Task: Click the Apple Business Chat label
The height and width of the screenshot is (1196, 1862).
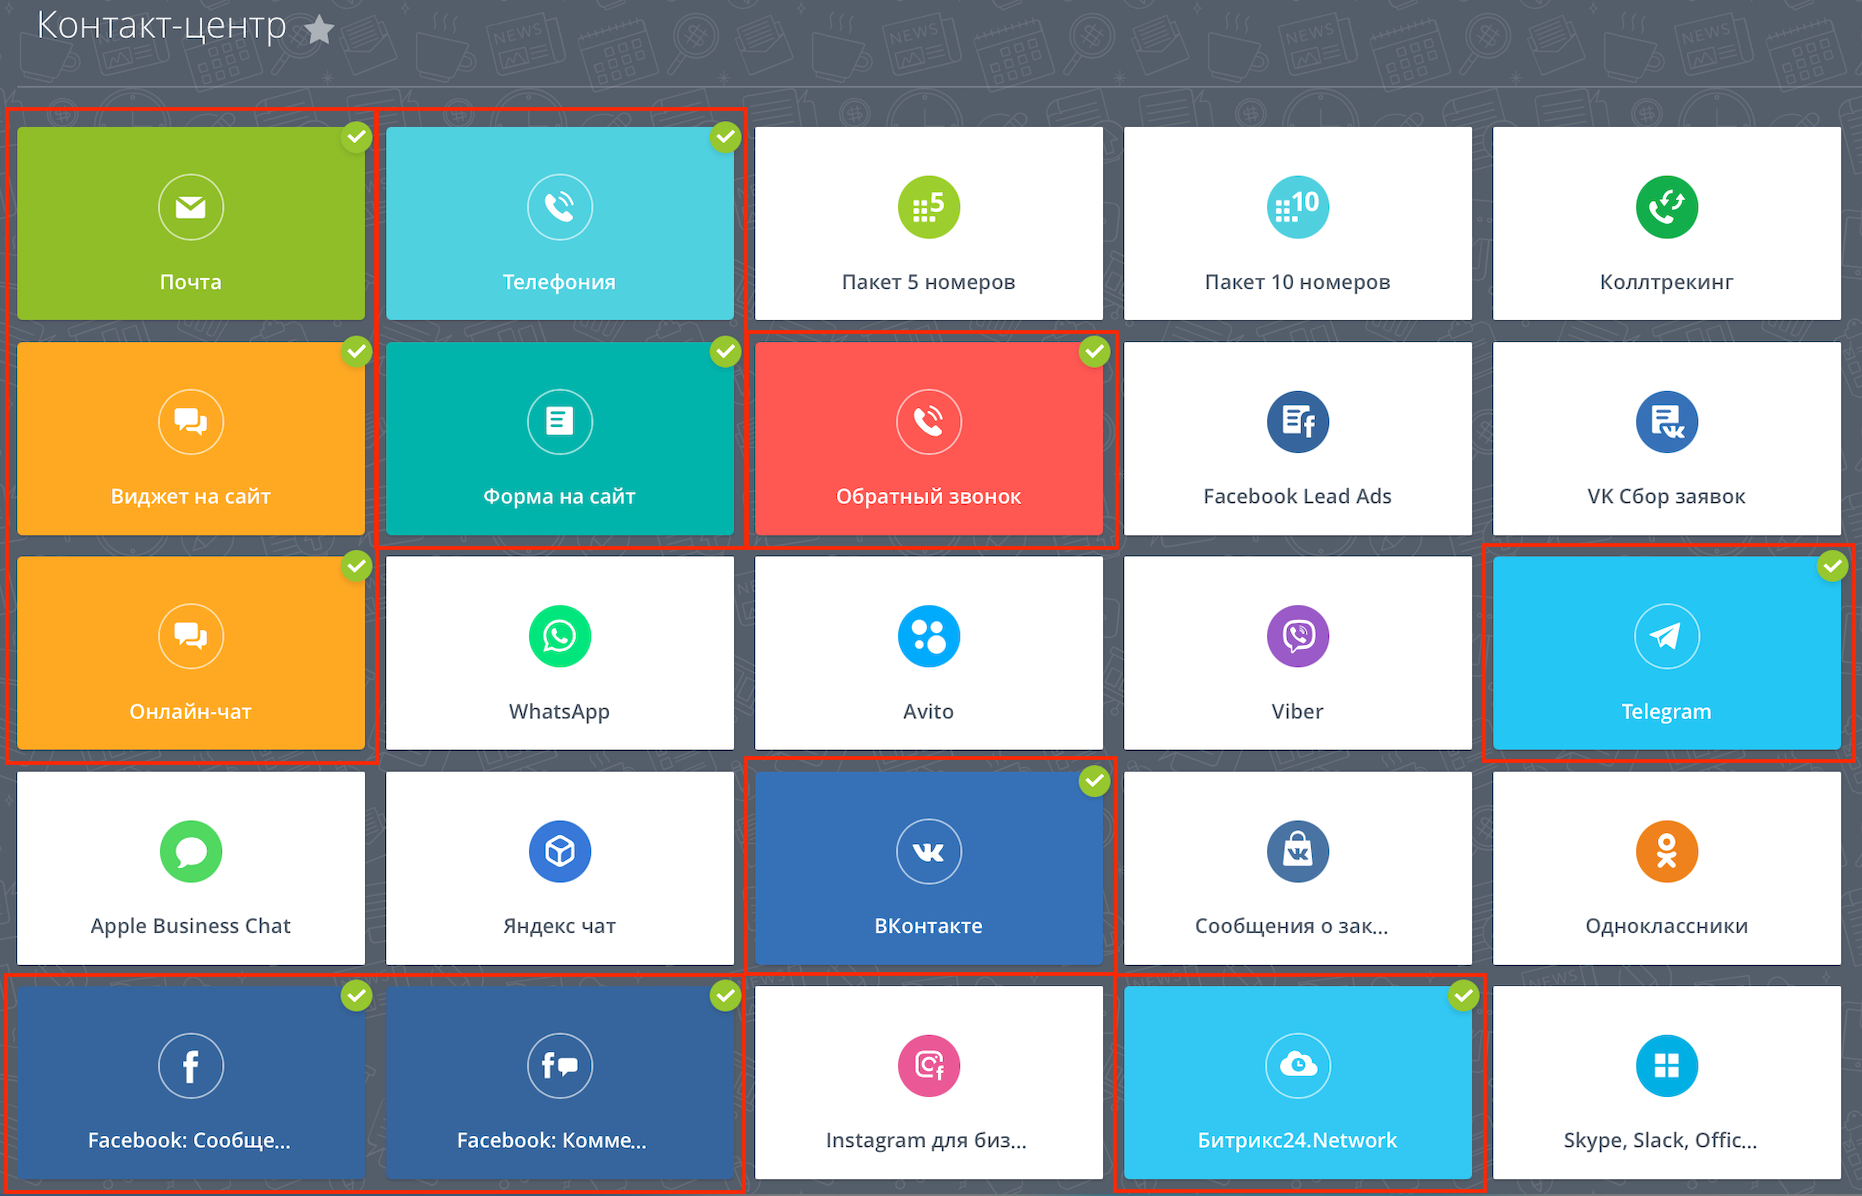Action: point(190,926)
